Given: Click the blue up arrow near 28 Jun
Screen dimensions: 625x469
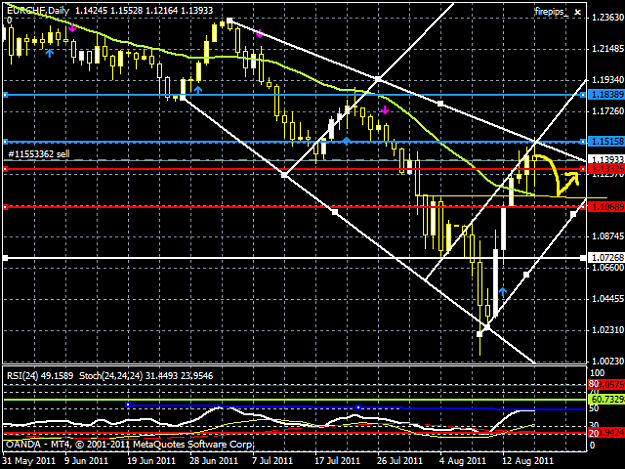Looking at the screenshot, I should 198,90.
